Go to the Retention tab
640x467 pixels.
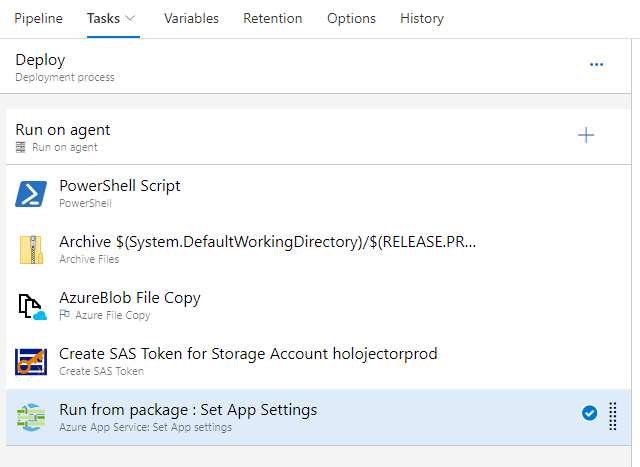click(273, 19)
